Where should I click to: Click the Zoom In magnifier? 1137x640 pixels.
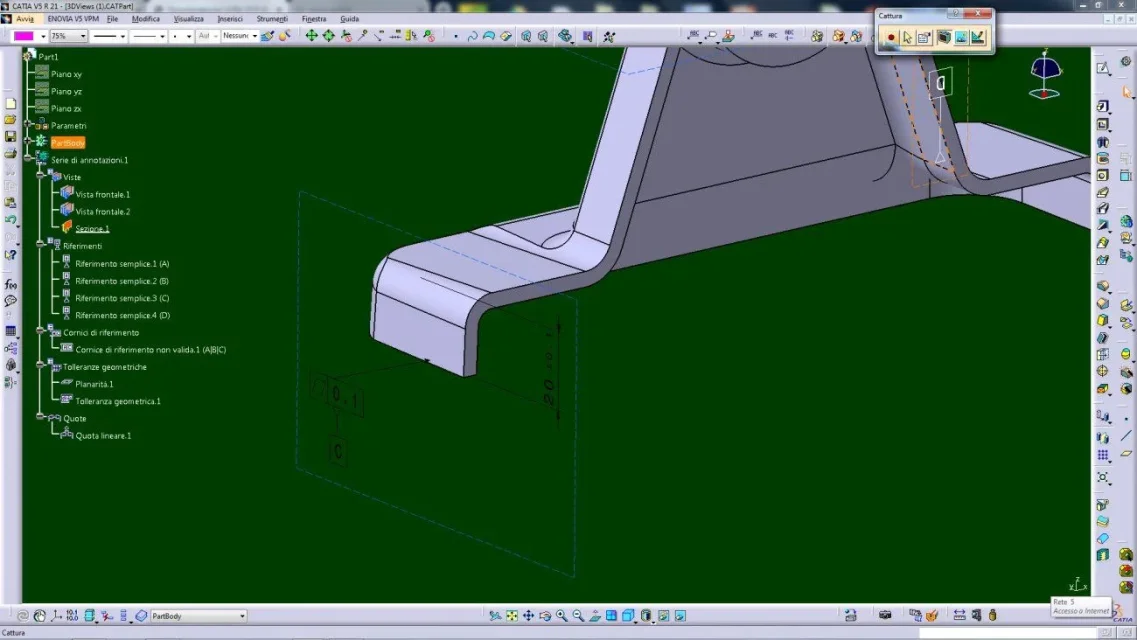[562, 615]
